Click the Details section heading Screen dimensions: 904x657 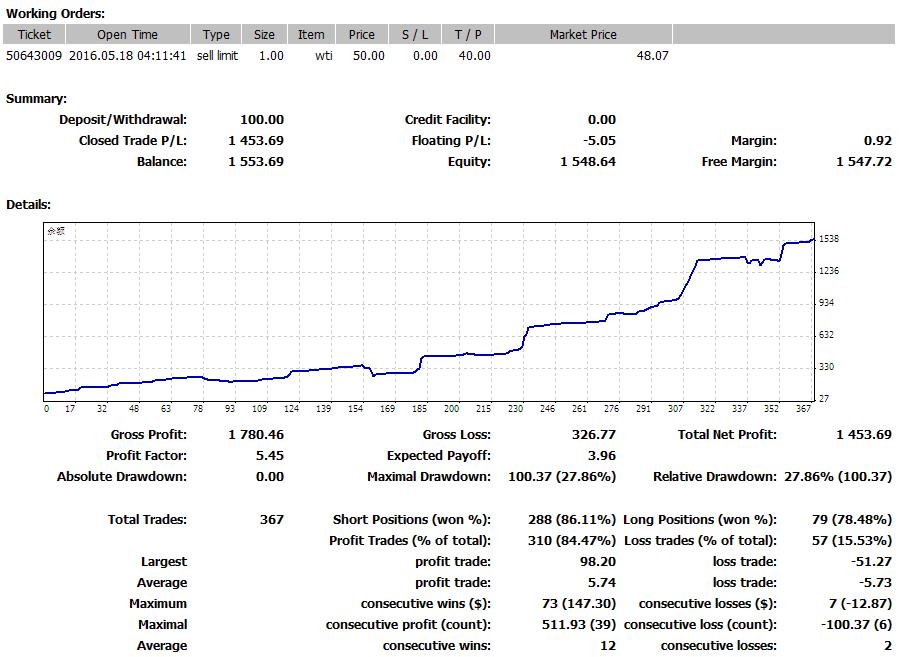click(x=28, y=204)
